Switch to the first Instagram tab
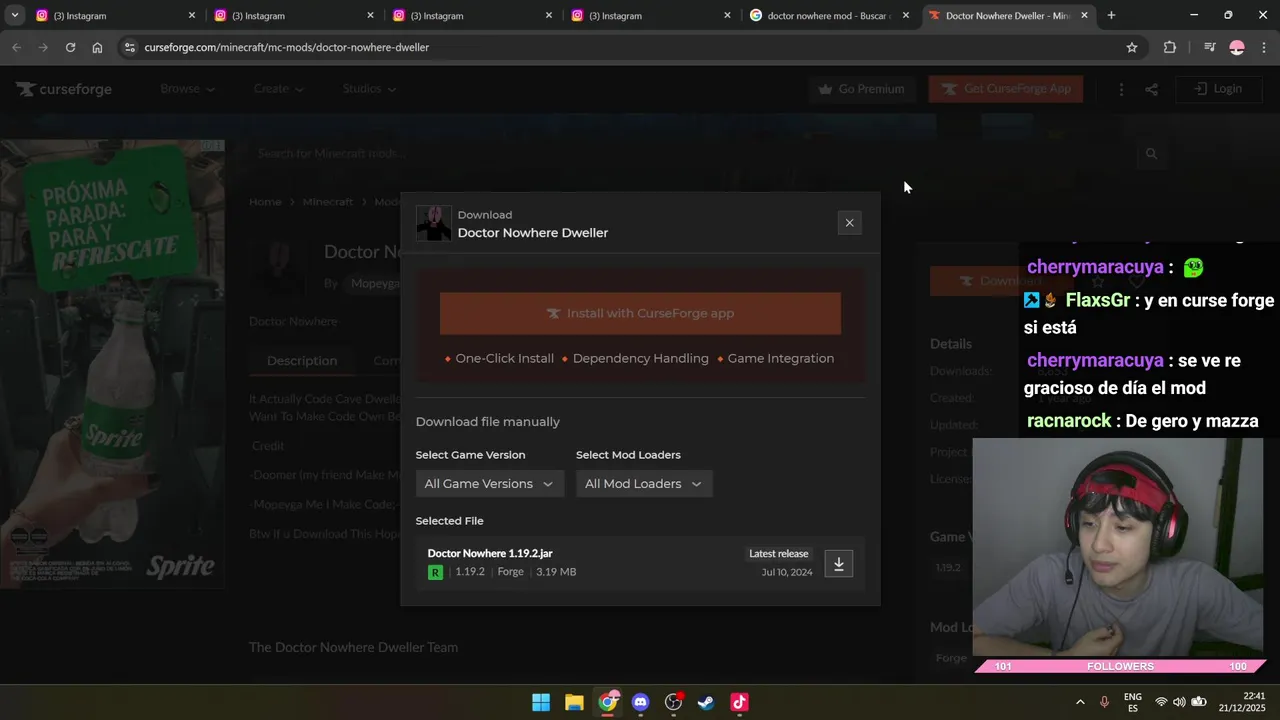 tap(116, 15)
